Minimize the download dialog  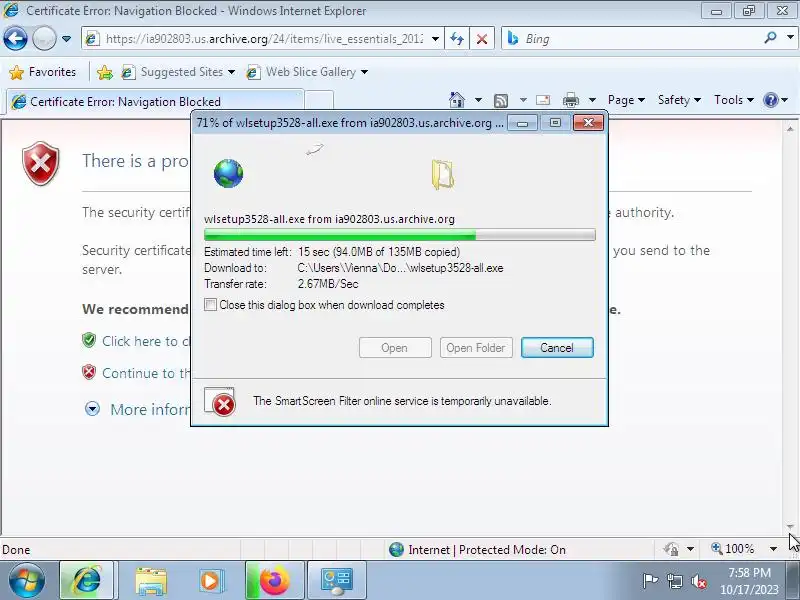[x=522, y=123]
